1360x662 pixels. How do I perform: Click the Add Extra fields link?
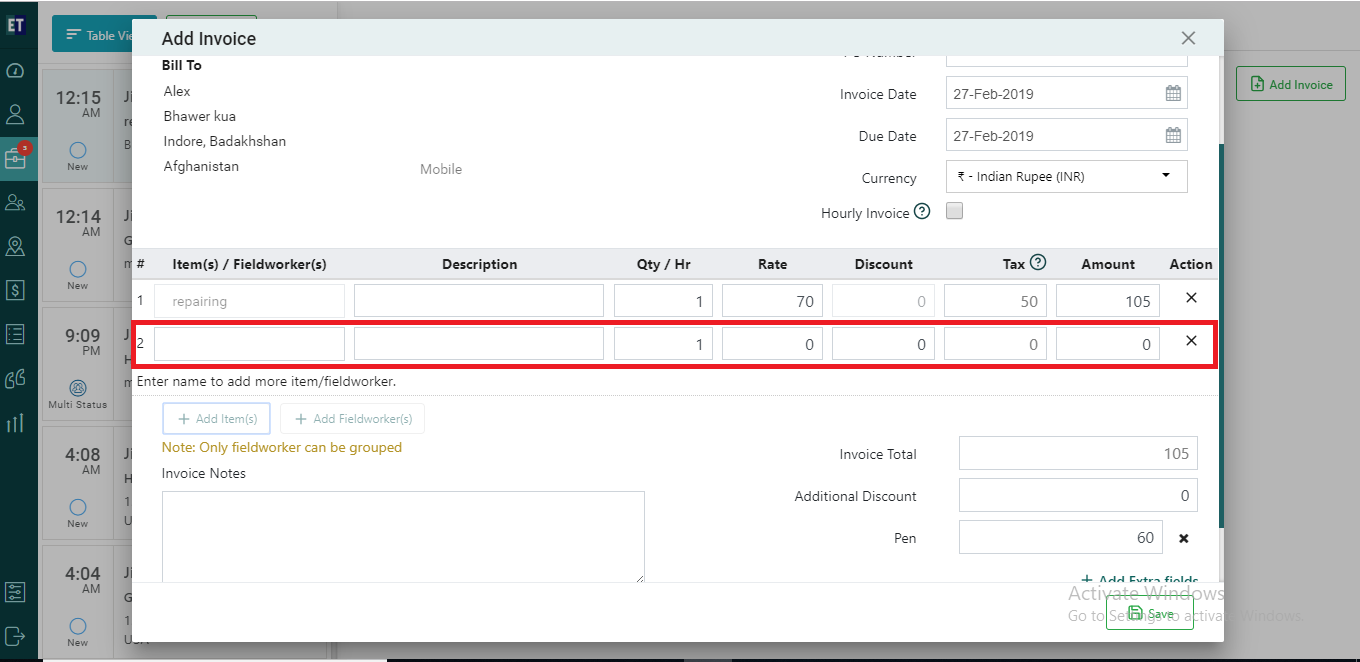[1140, 580]
